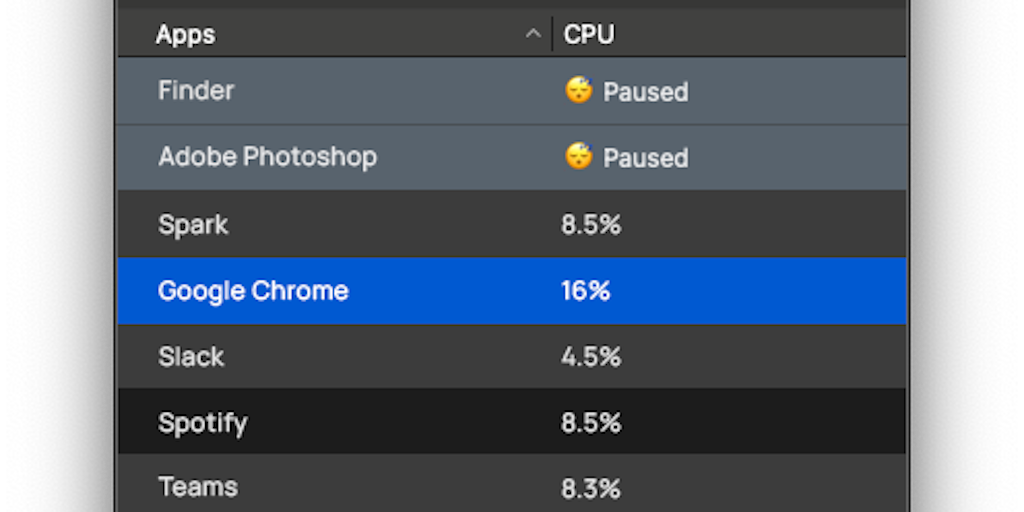The image size is (1024, 512).
Task: Click Spotify's 8.5% CPU value
Action: (x=591, y=423)
